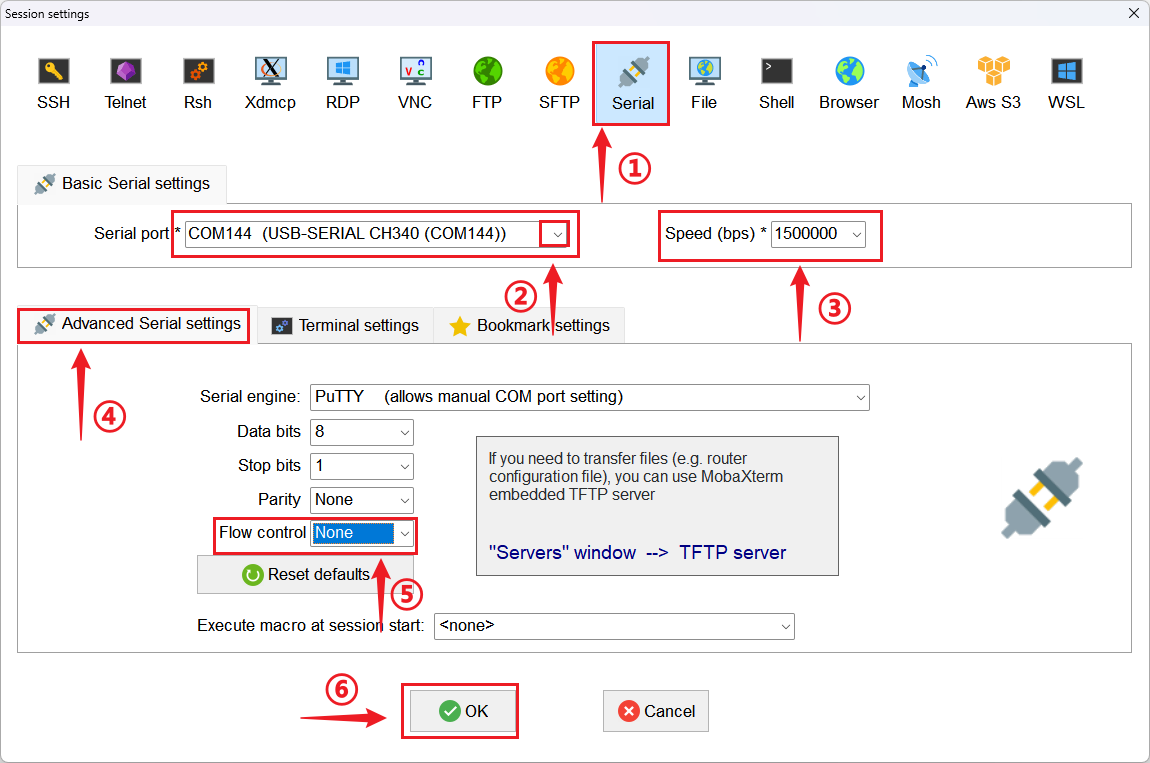Click the FTP globe icon
Image resolution: width=1150 pixels, height=763 pixels.
(487, 82)
